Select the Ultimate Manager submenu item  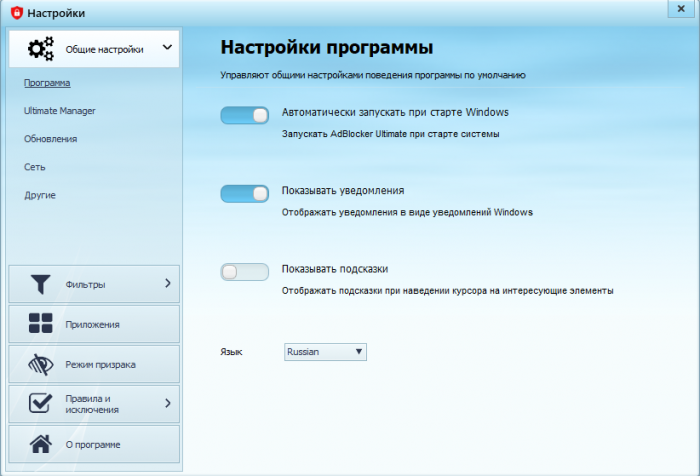click(60, 110)
